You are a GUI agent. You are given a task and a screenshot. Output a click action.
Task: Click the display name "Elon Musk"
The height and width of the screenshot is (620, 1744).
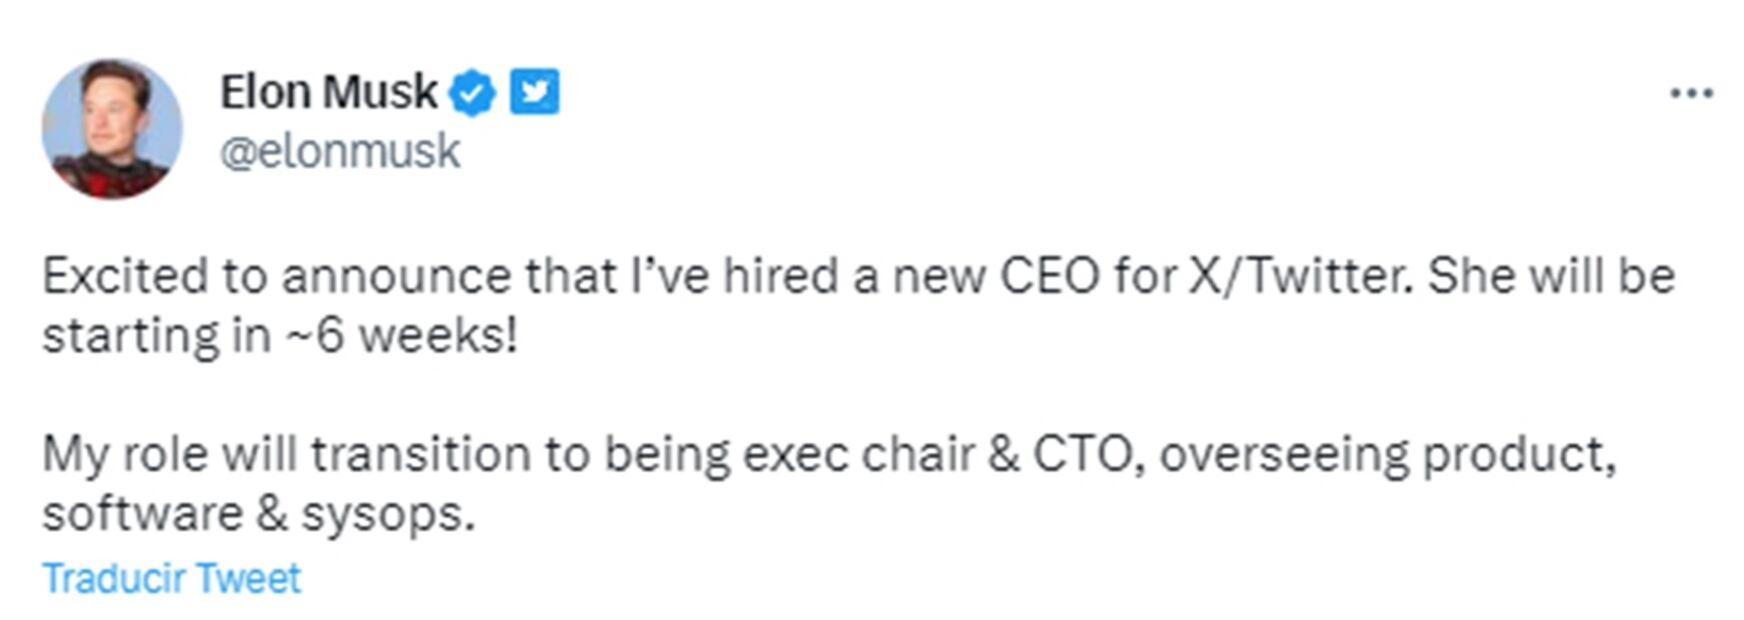point(328,92)
